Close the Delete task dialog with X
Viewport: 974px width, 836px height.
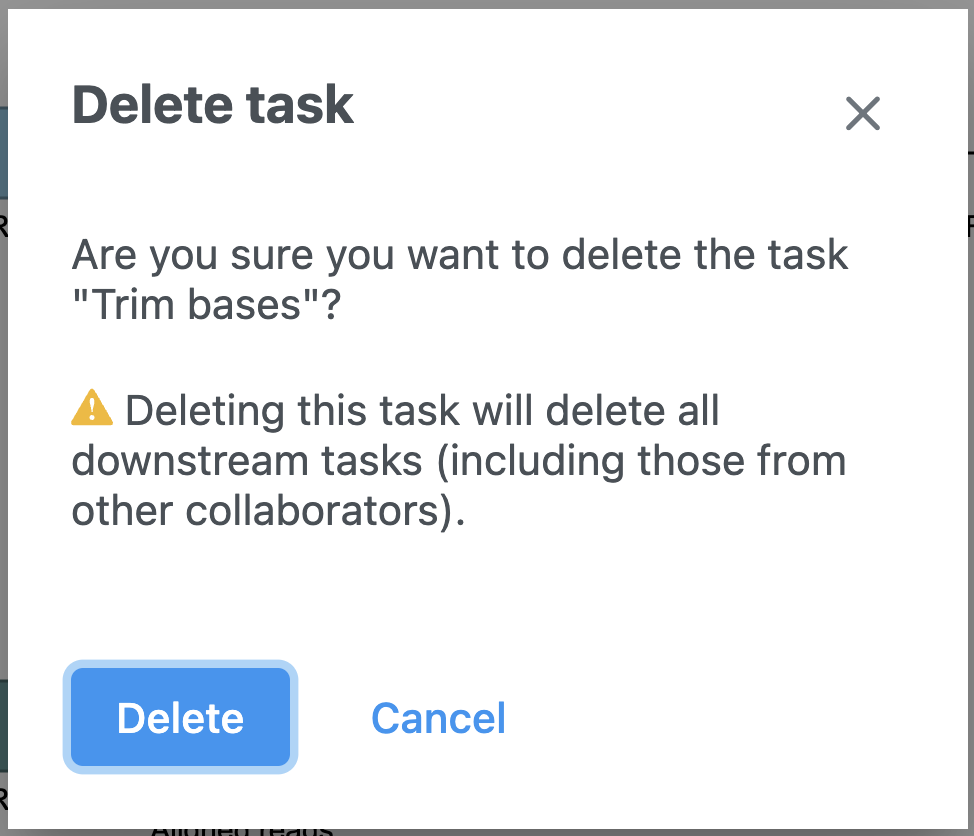click(862, 114)
